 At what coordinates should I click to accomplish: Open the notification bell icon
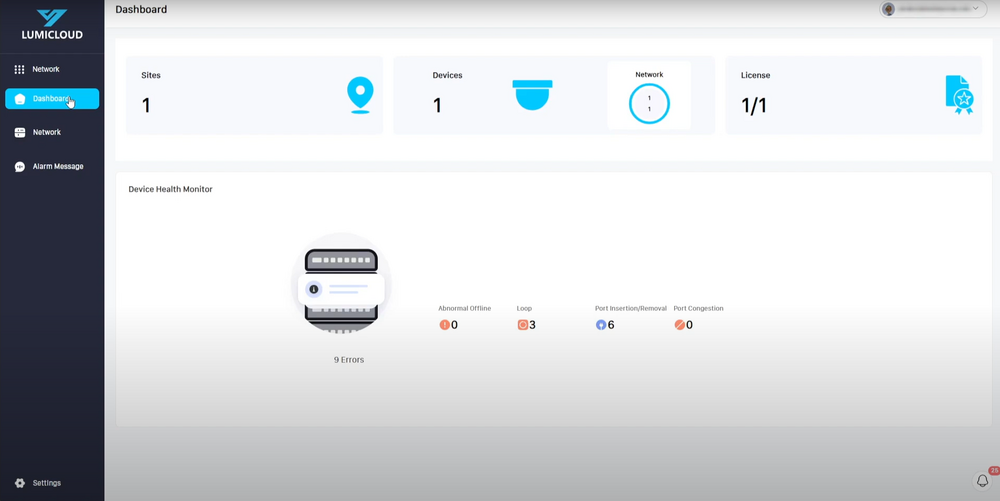click(982, 481)
